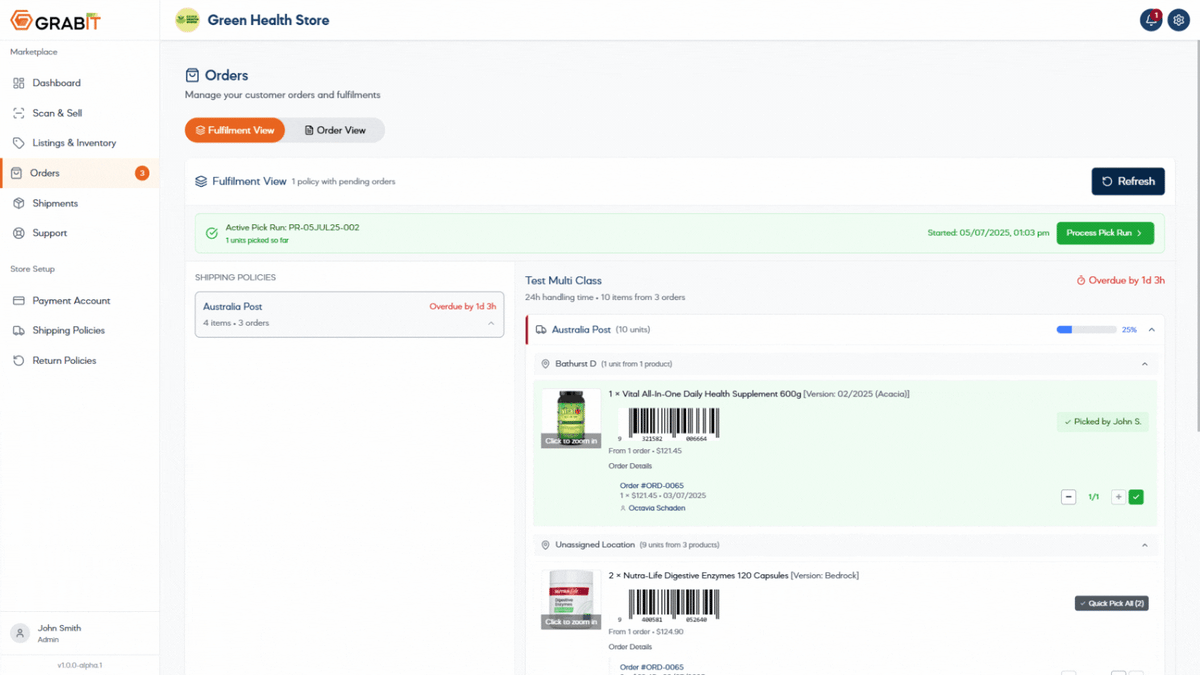Open Return Policies in the sidebar

64,360
